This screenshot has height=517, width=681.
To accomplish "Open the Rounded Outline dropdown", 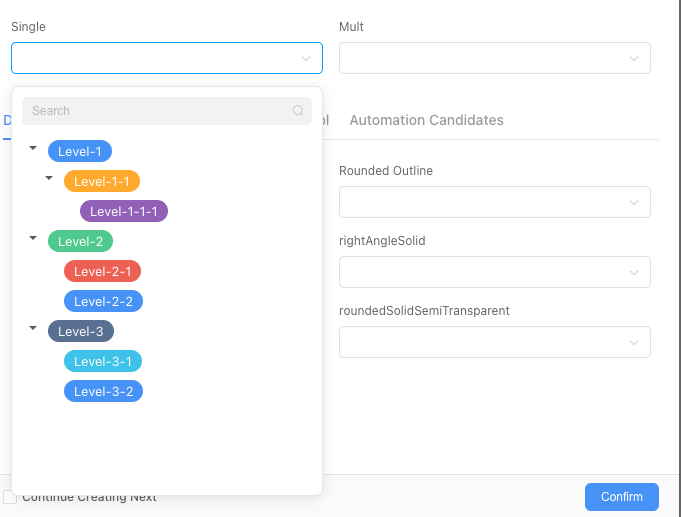I will [x=495, y=202].
